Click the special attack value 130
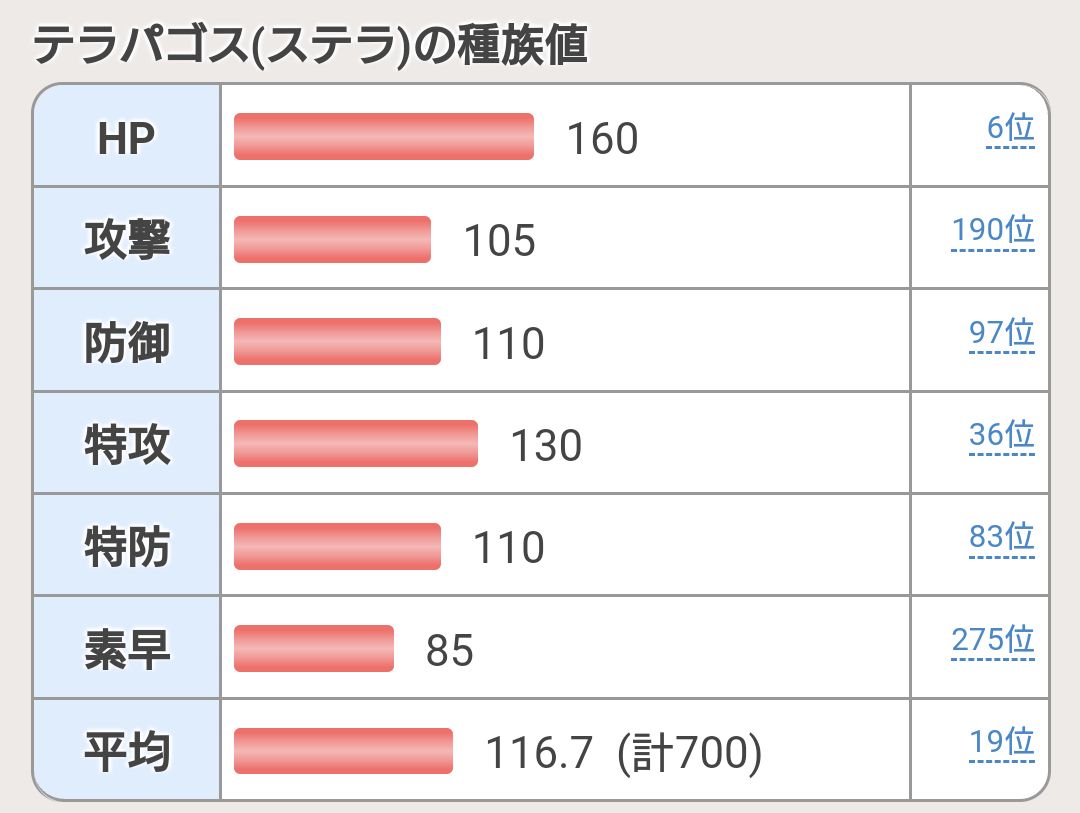This screenshot has width=1080, height=813. tap(546, 445)
